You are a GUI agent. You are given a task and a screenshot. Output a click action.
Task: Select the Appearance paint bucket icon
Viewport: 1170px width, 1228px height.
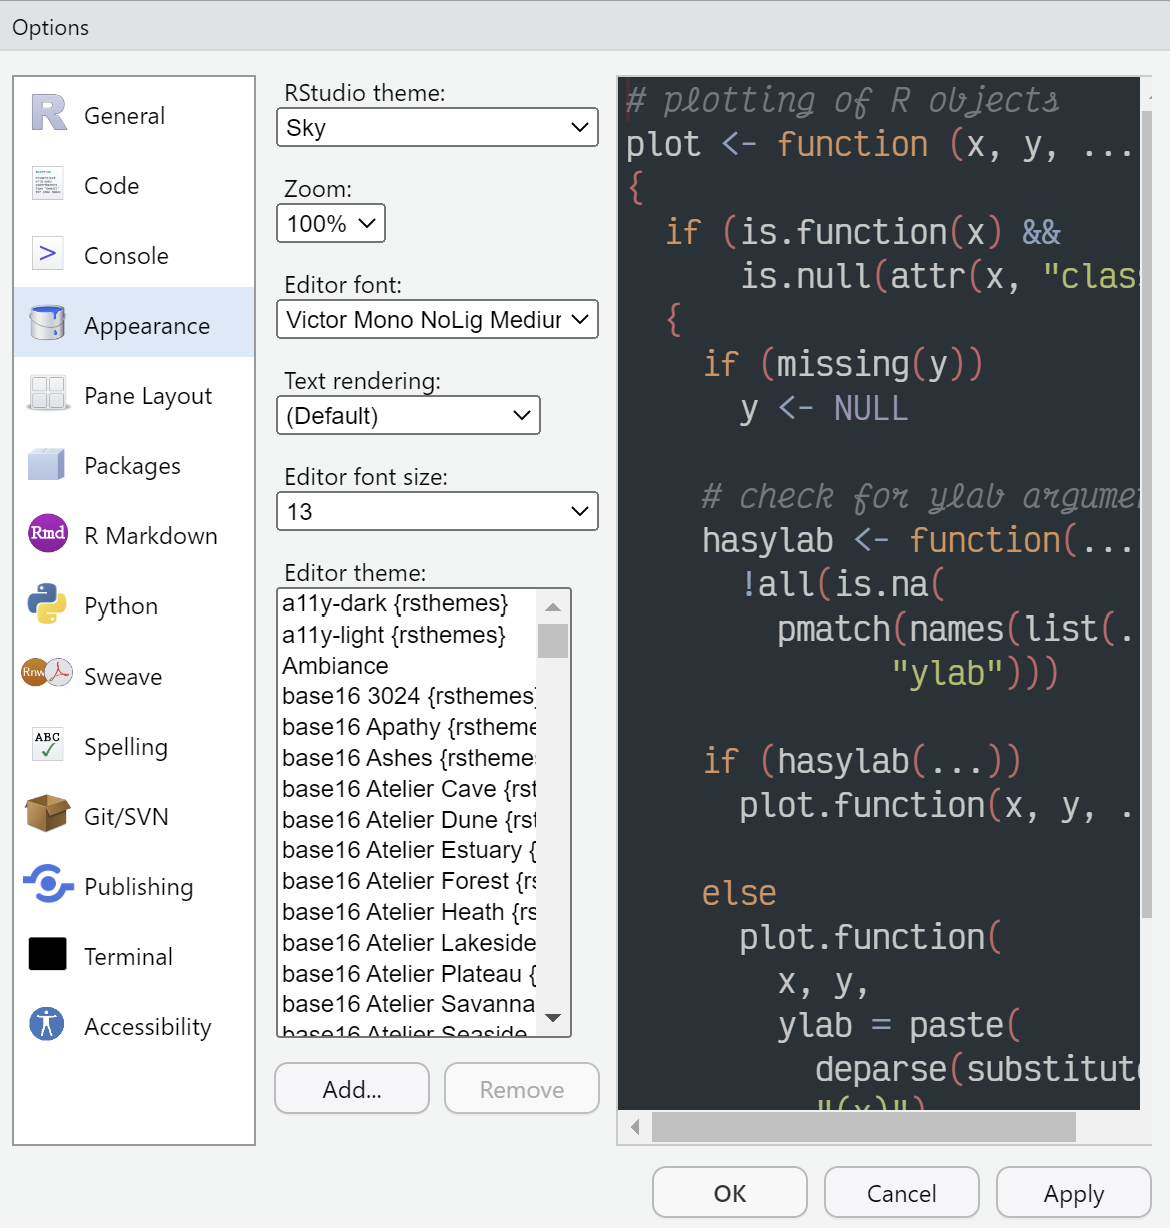46,322
